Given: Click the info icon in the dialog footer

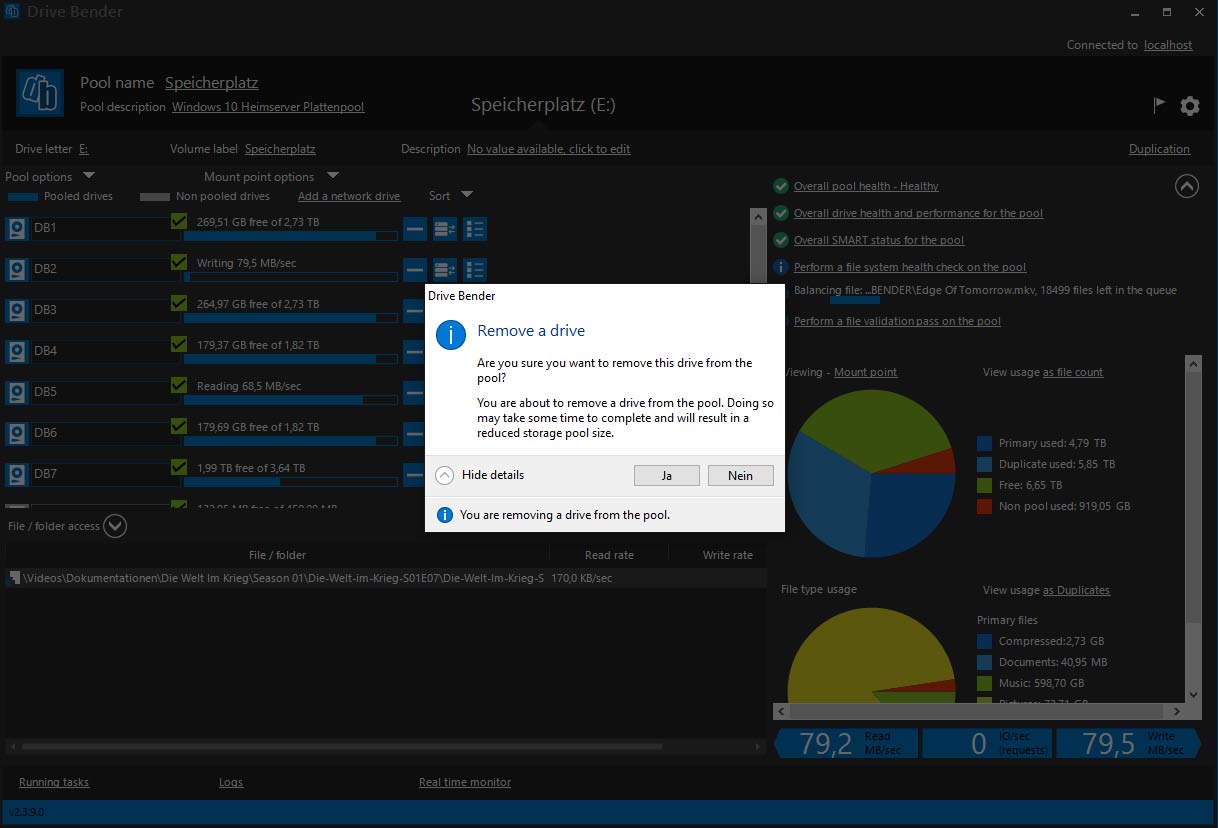Looking at the screenshot, I should [x=445, y=515].
